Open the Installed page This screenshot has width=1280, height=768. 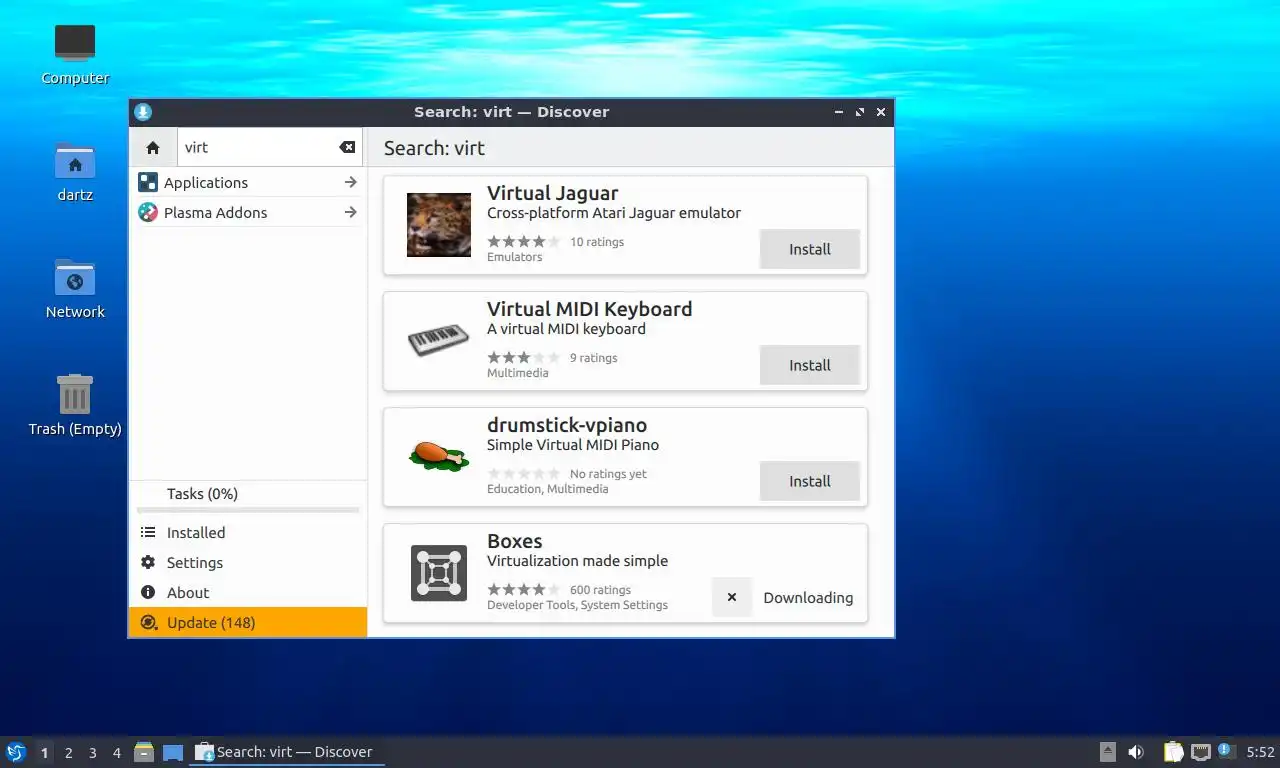click(248, 532)
